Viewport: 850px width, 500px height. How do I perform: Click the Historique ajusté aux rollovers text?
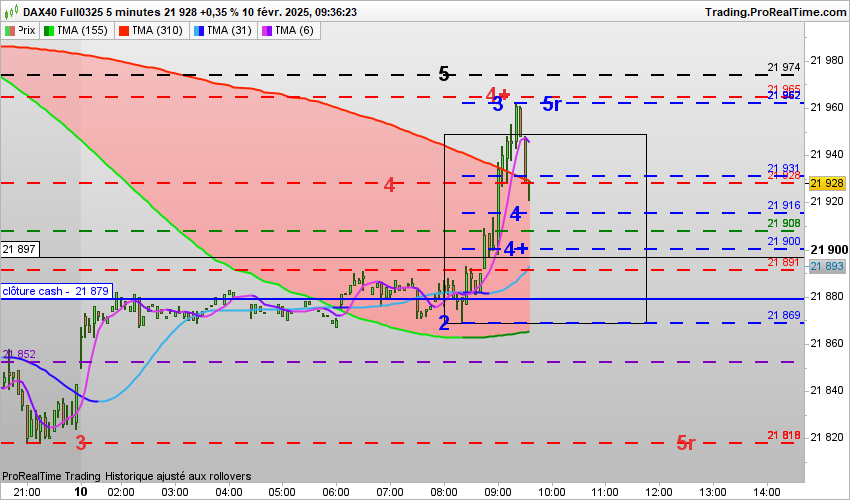pyautogui.click(x=178, y=476)
